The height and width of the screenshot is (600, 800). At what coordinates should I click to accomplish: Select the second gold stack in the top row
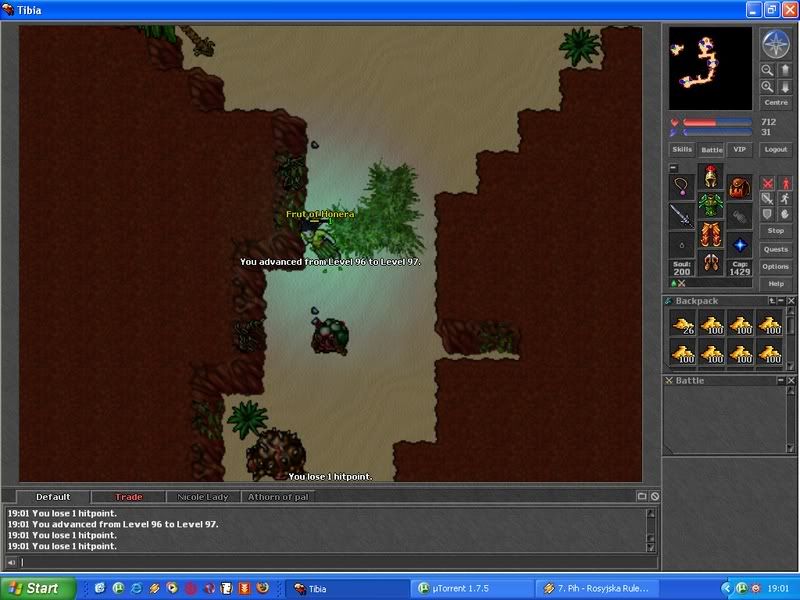pos(712,323)
